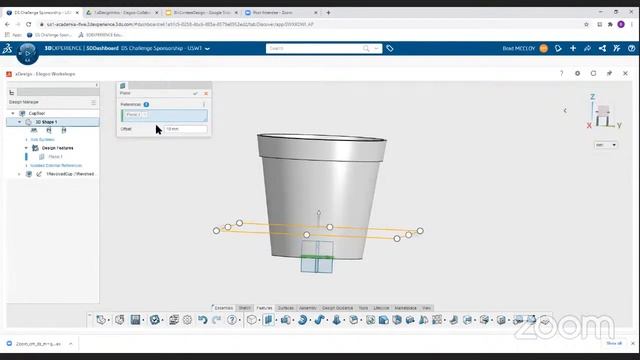Click the view orientation triad with Z axis
Viewport: 640px width, 360px height.
[603, 112]
